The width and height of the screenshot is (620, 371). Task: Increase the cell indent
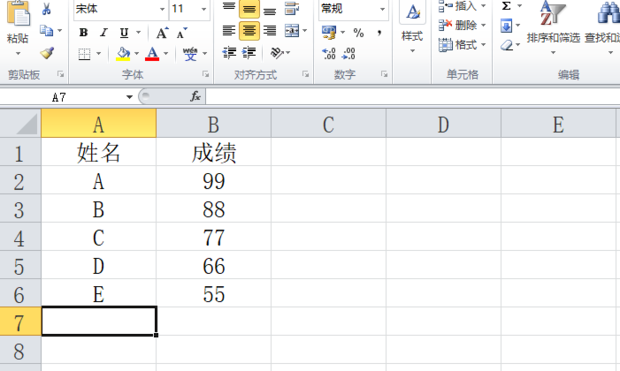click(249, 53)
